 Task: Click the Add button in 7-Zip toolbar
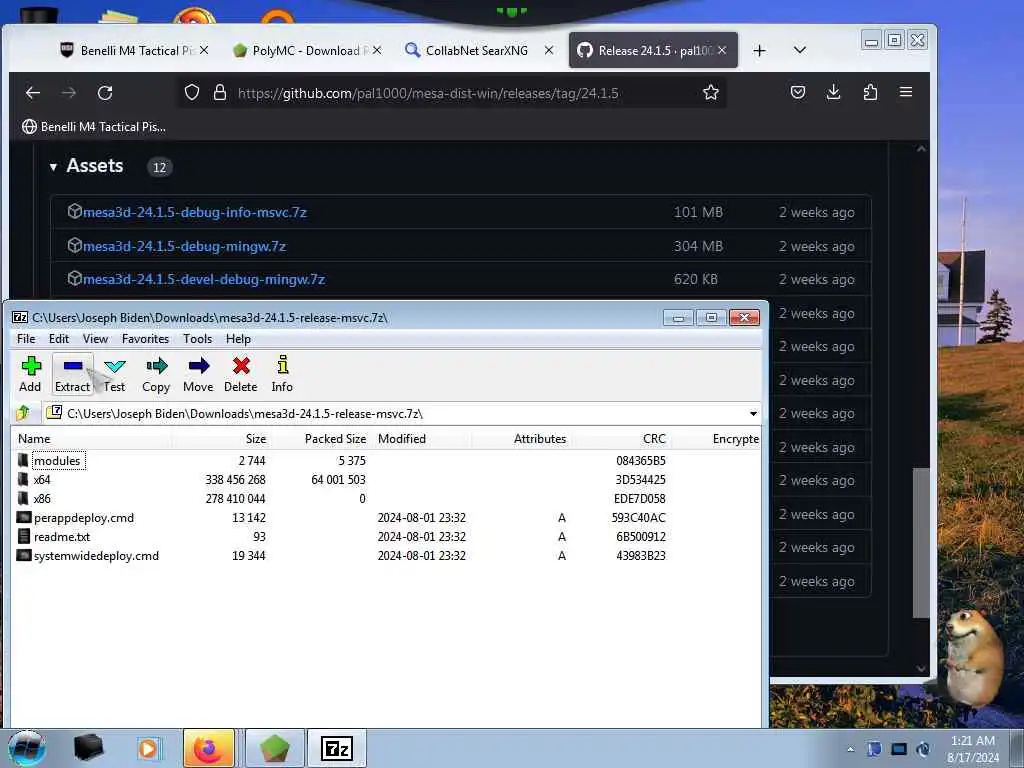30,374
